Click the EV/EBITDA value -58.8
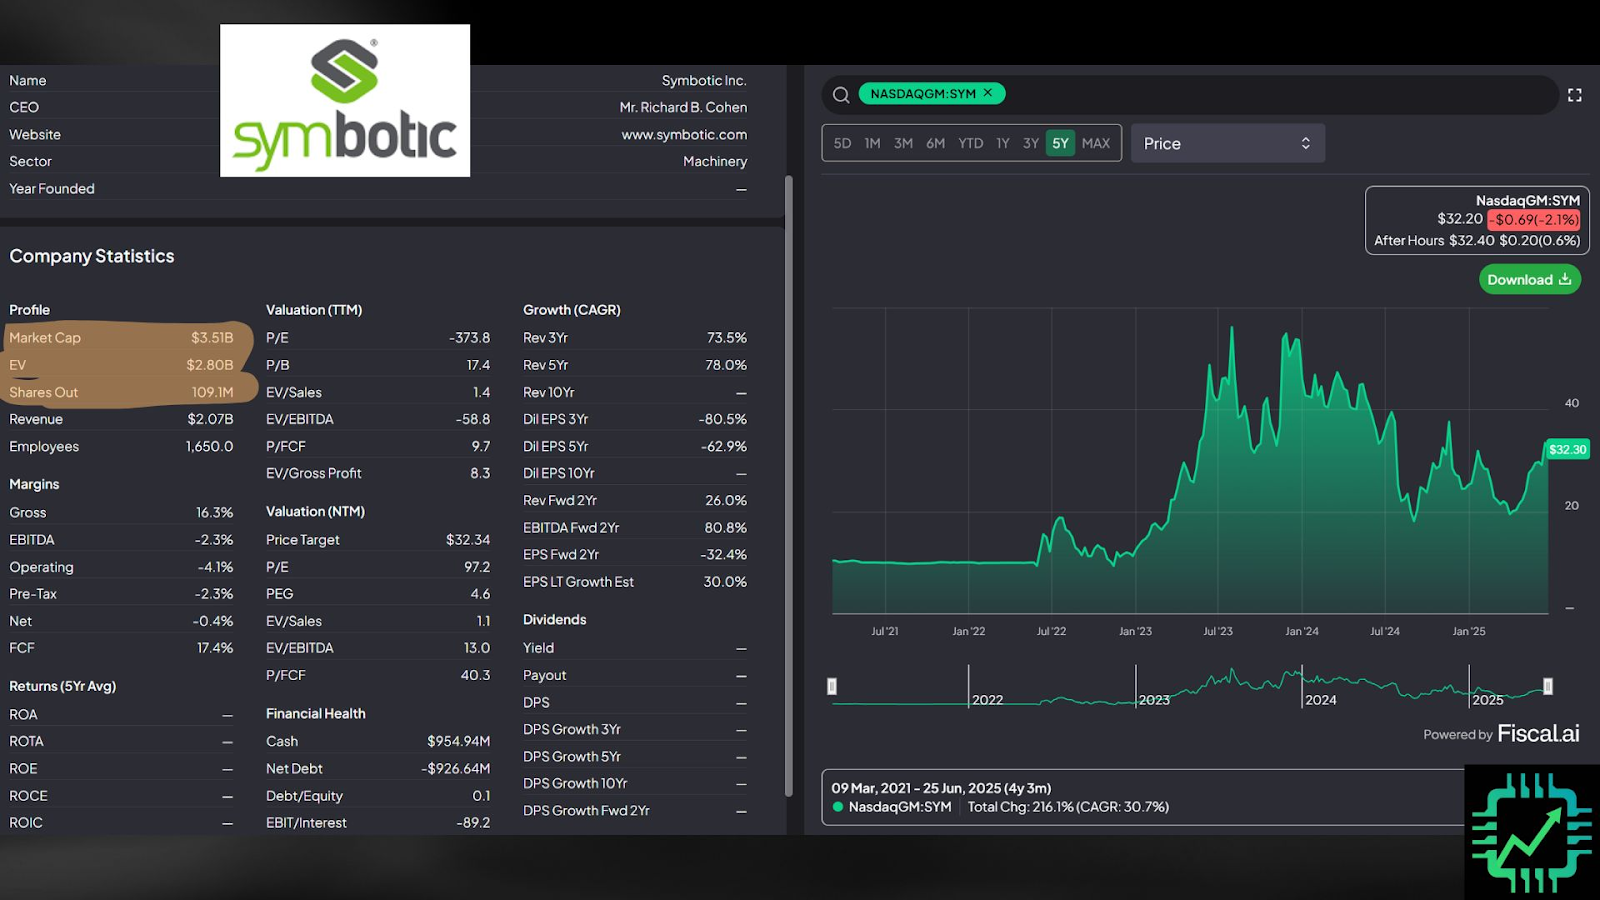The image size is (1600, 900). (x=472, y=419)
